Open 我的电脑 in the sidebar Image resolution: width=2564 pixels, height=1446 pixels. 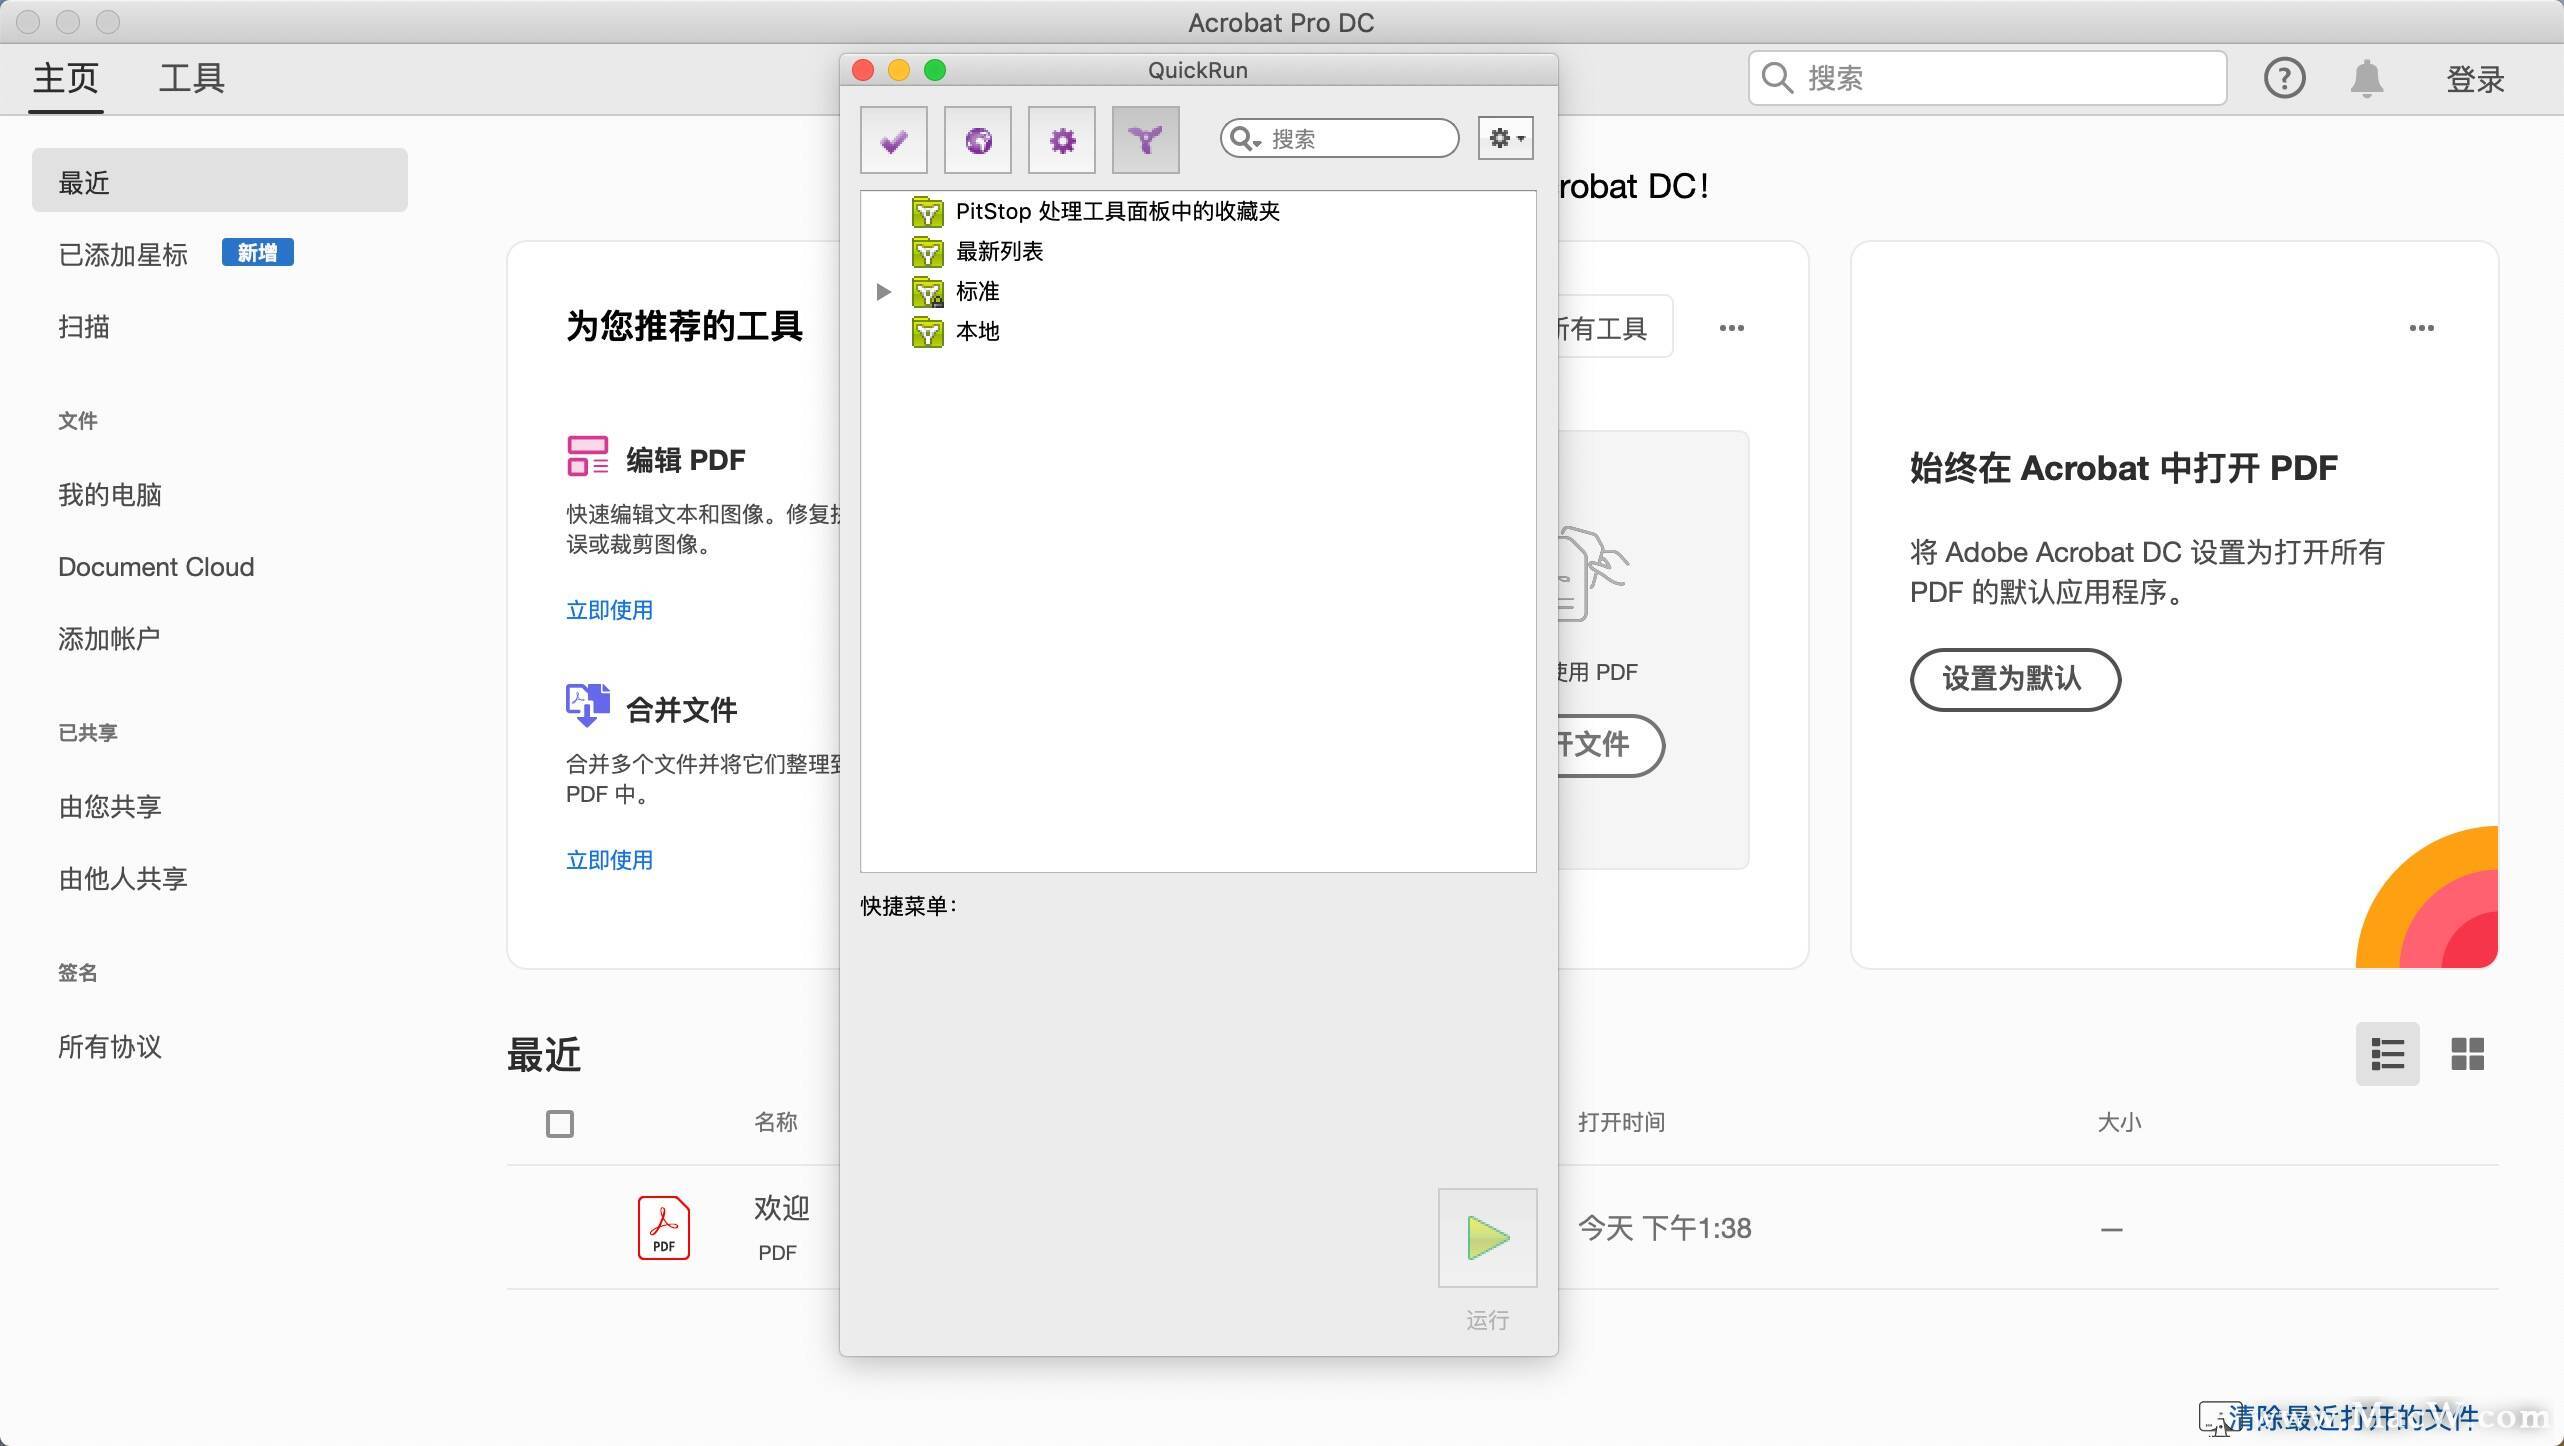[x=110, y=495]
